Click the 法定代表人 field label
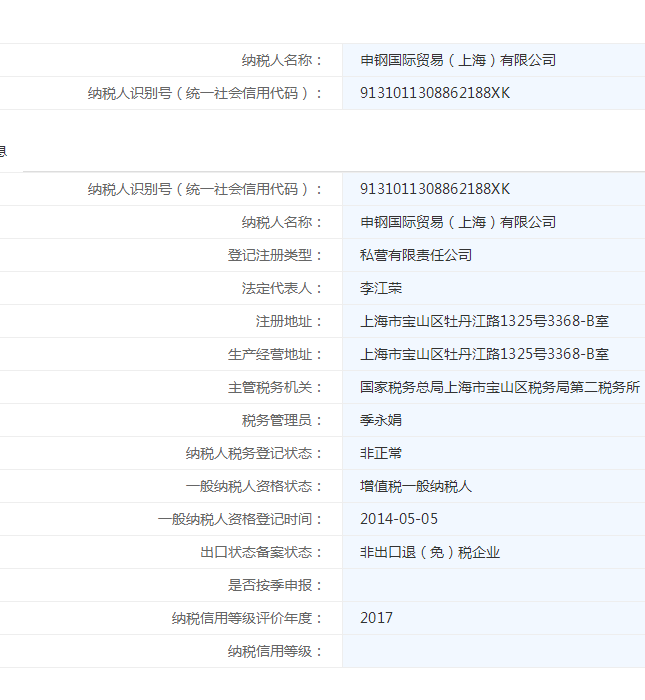The width and height of the screenshot is (645, 700). tap(282, 288)
